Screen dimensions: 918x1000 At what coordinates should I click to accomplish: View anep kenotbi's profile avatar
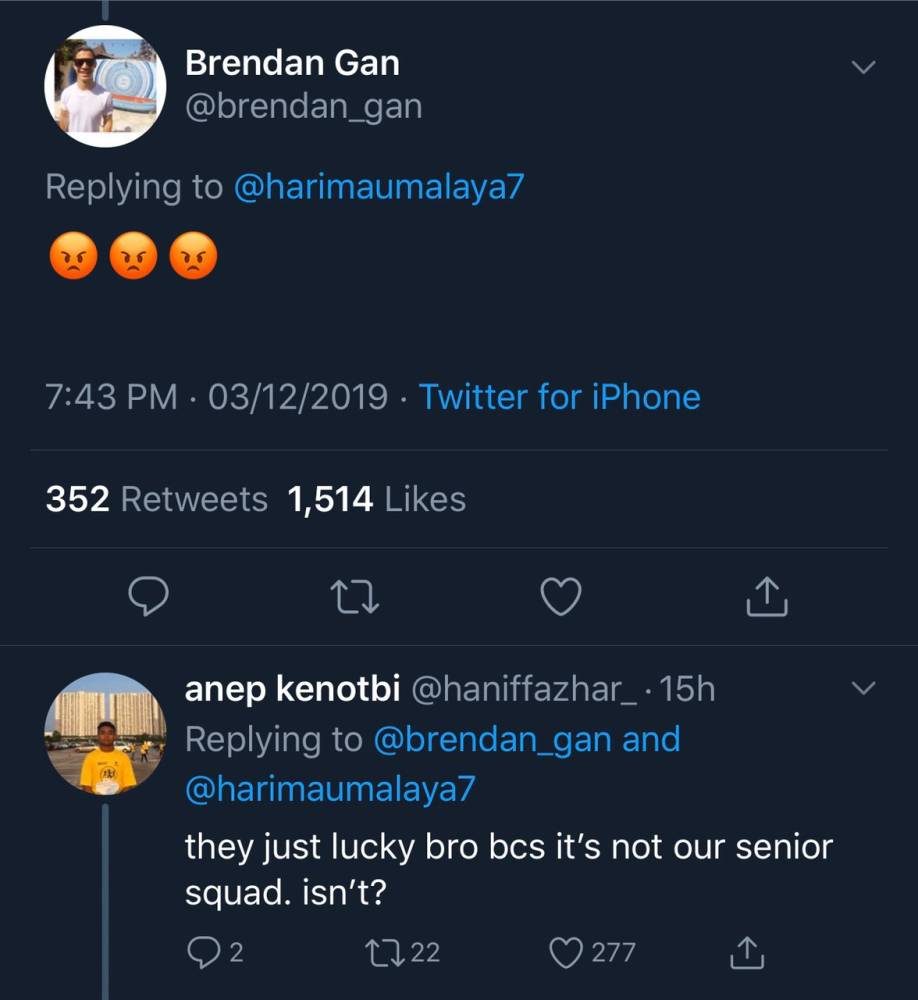[105, 734]
